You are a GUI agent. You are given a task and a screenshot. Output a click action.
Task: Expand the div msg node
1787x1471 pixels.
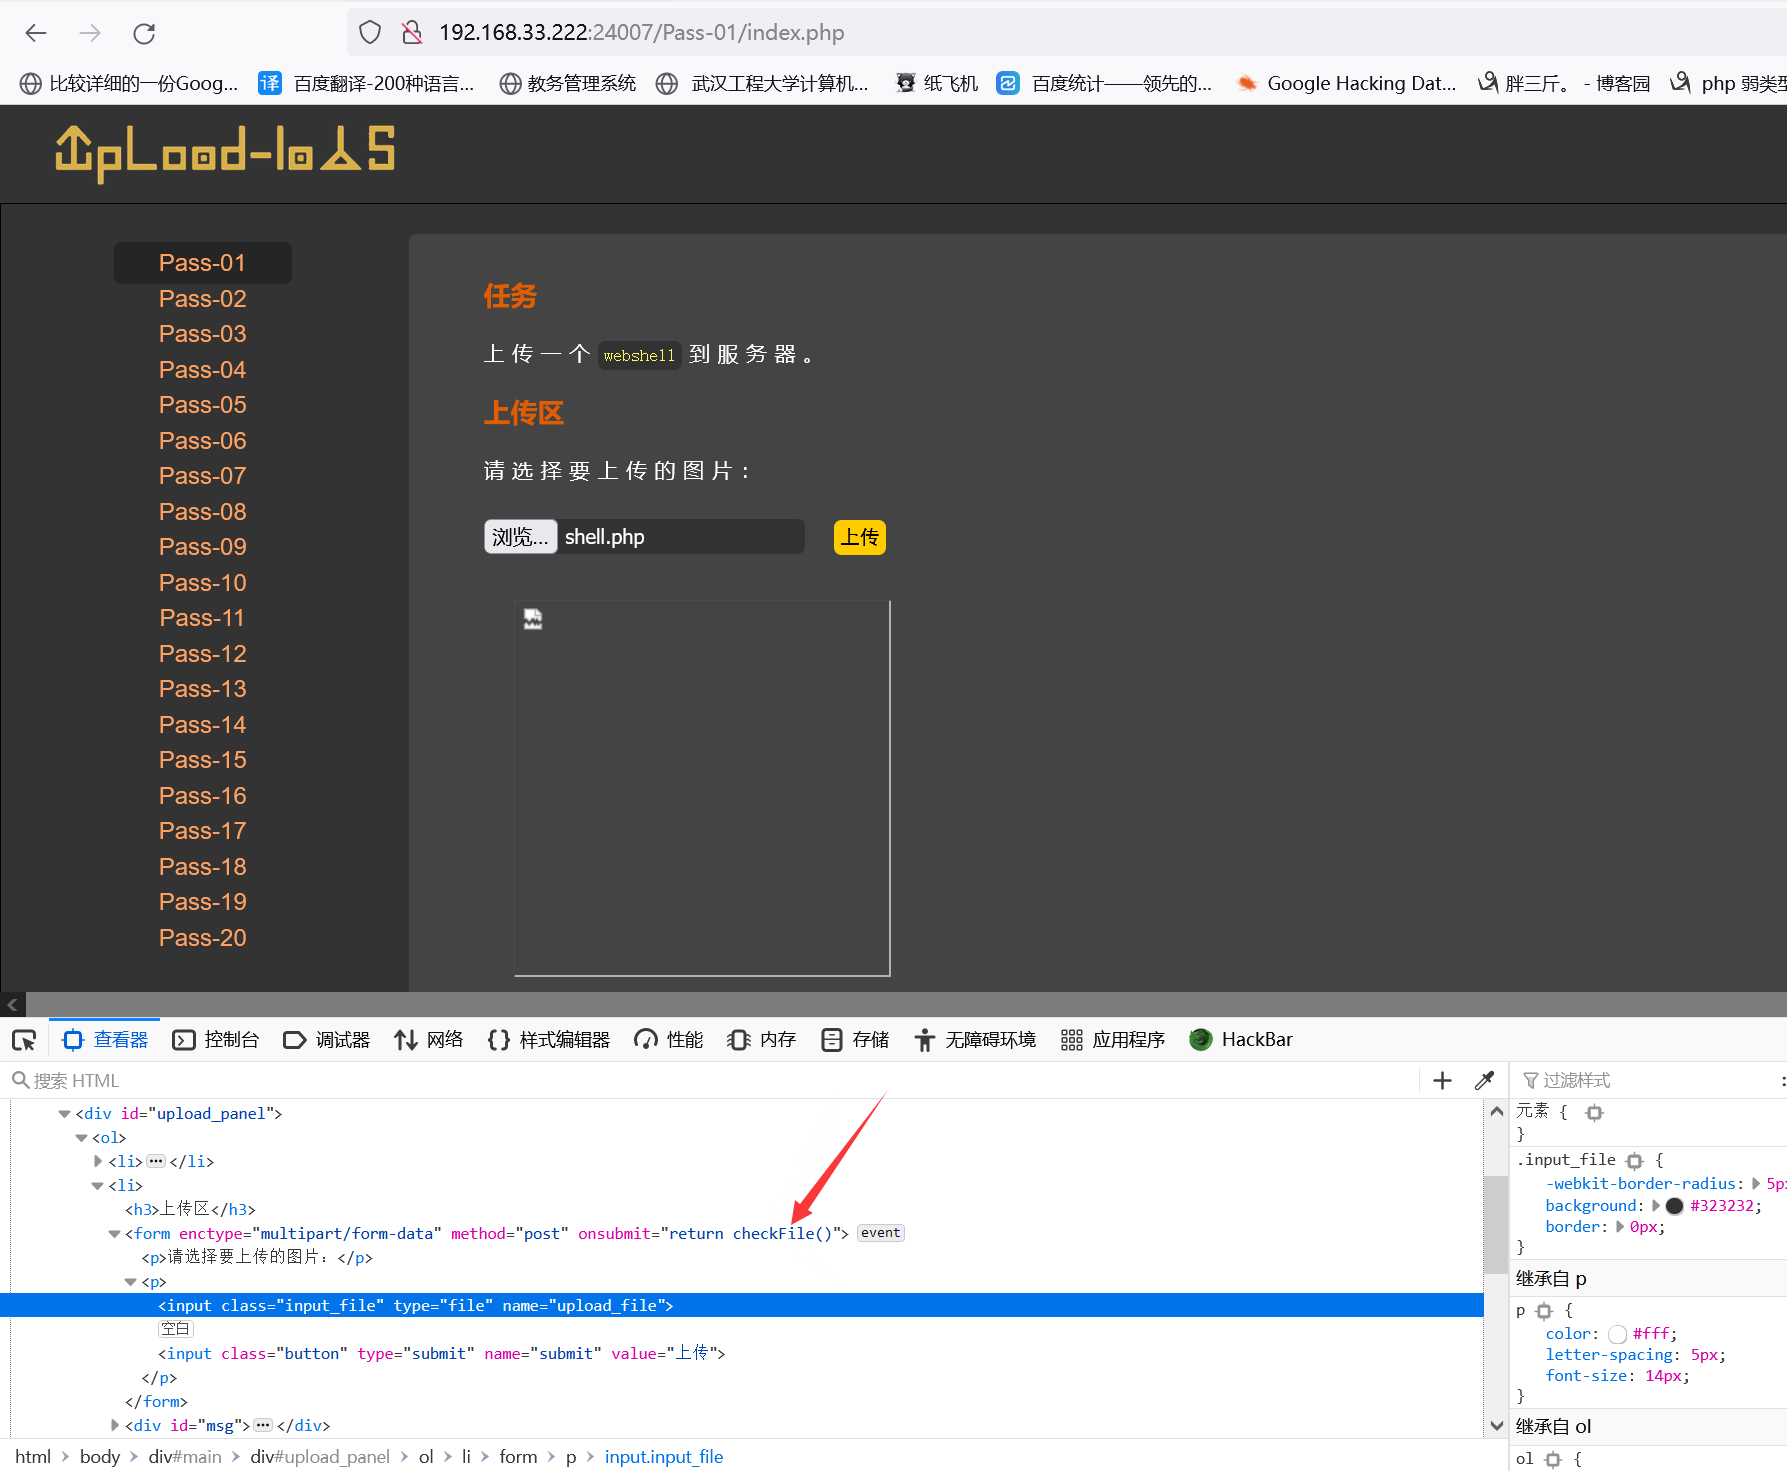(114, 1426)
